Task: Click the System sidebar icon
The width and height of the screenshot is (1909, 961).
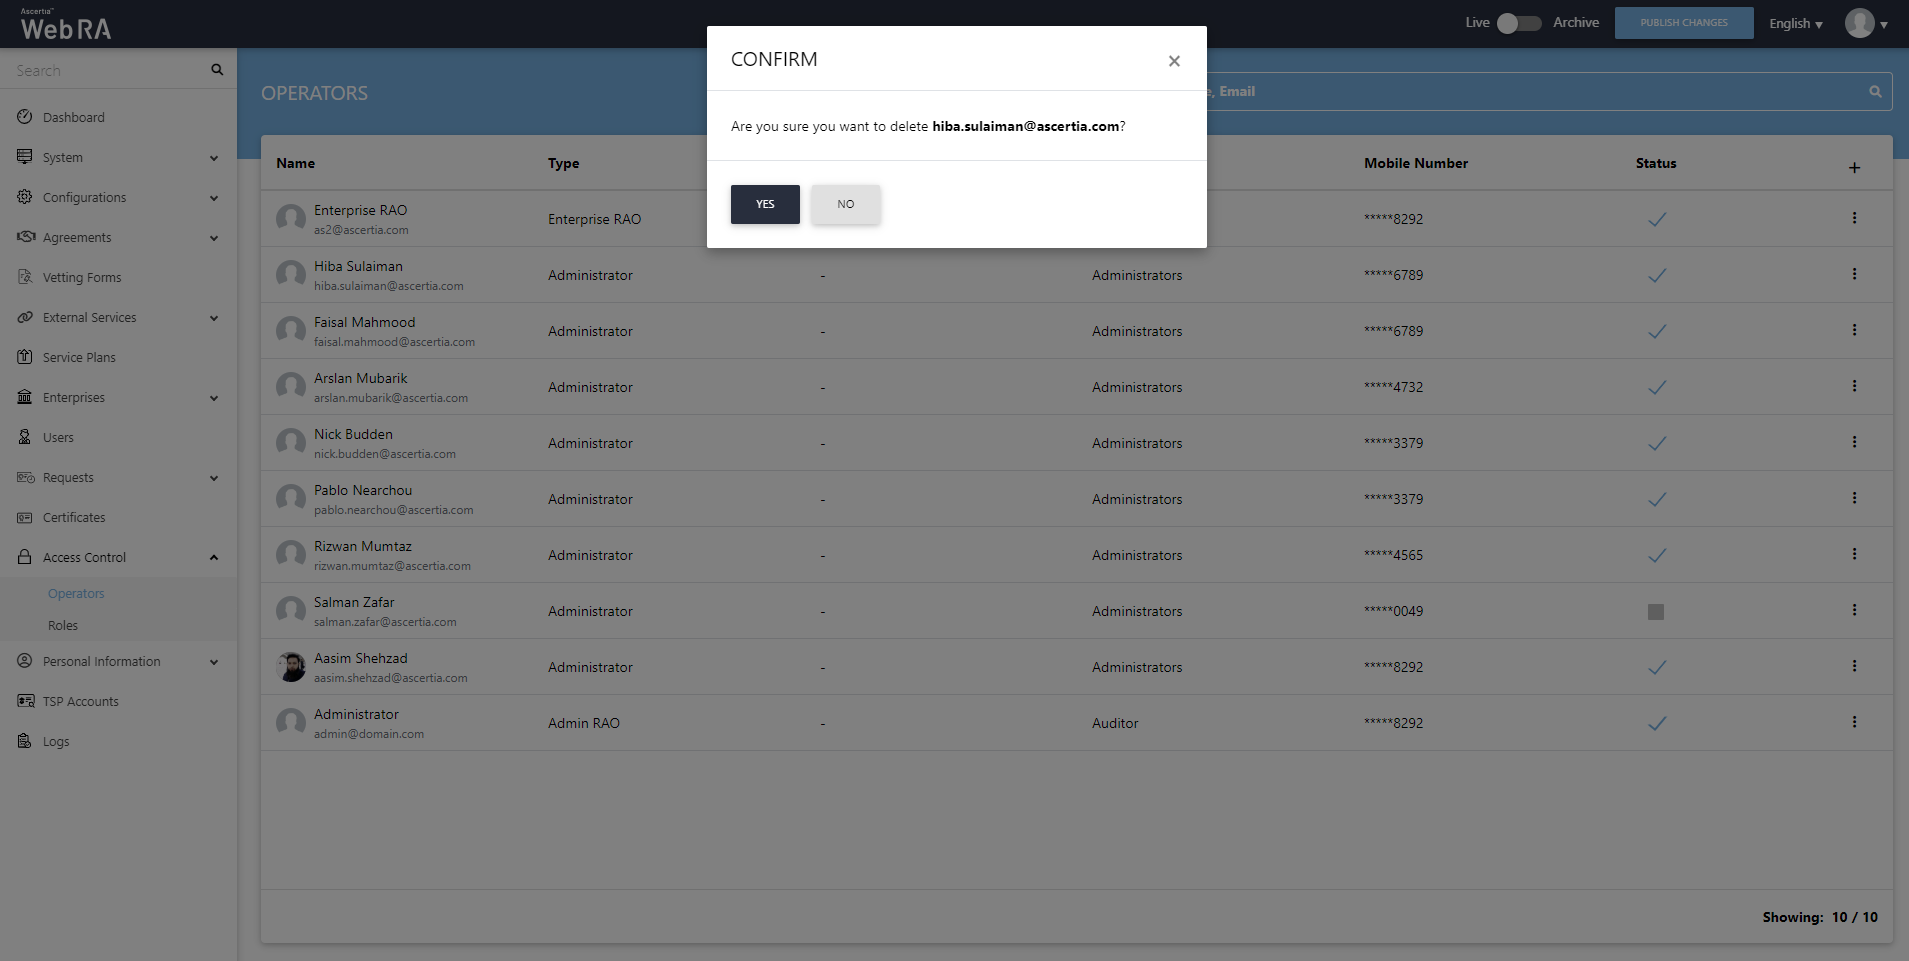Action: pos(25,157)
